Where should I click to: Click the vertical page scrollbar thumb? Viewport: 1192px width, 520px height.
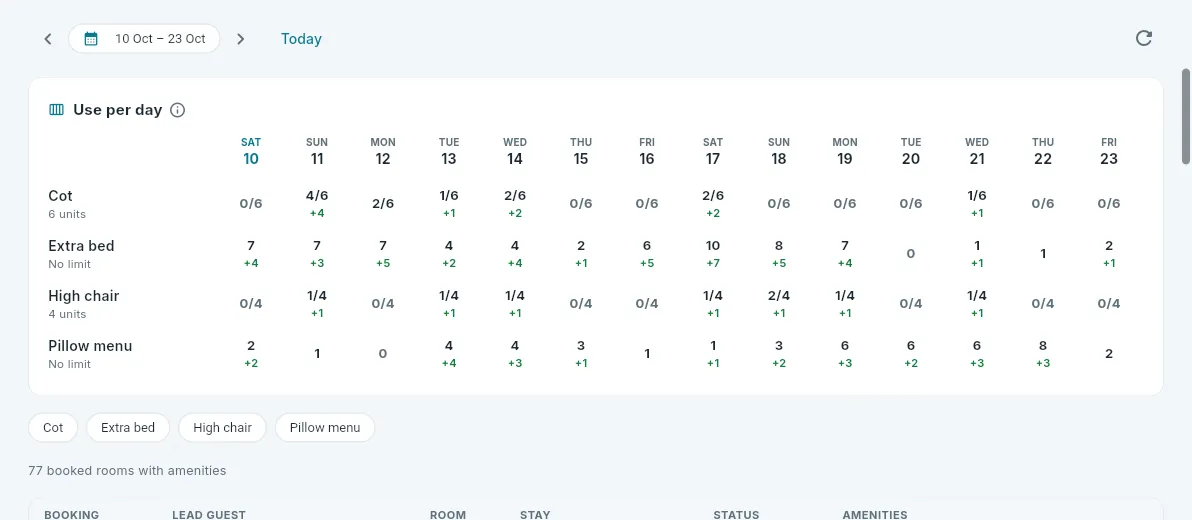(1185, 116)
